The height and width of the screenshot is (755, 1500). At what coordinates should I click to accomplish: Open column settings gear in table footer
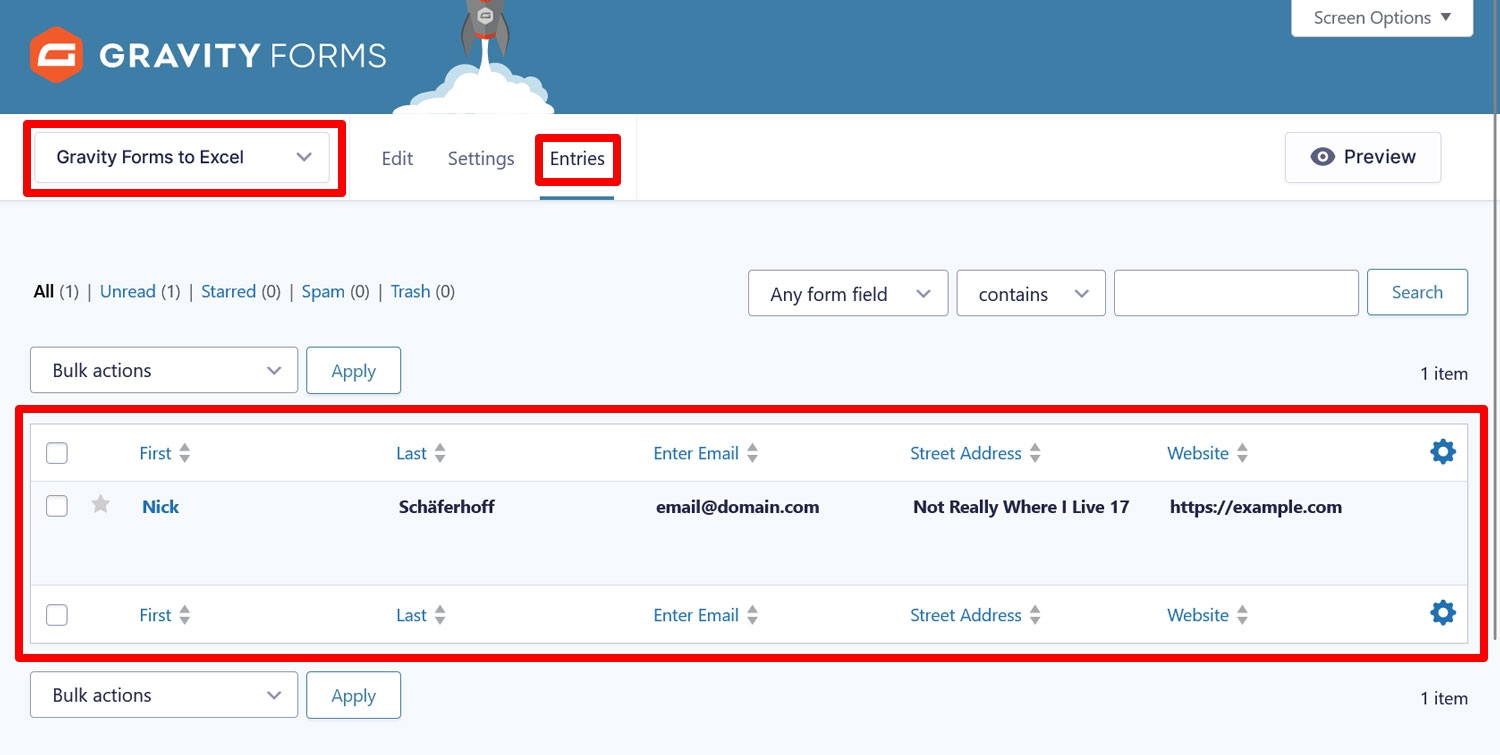[x=1442, y=613]
